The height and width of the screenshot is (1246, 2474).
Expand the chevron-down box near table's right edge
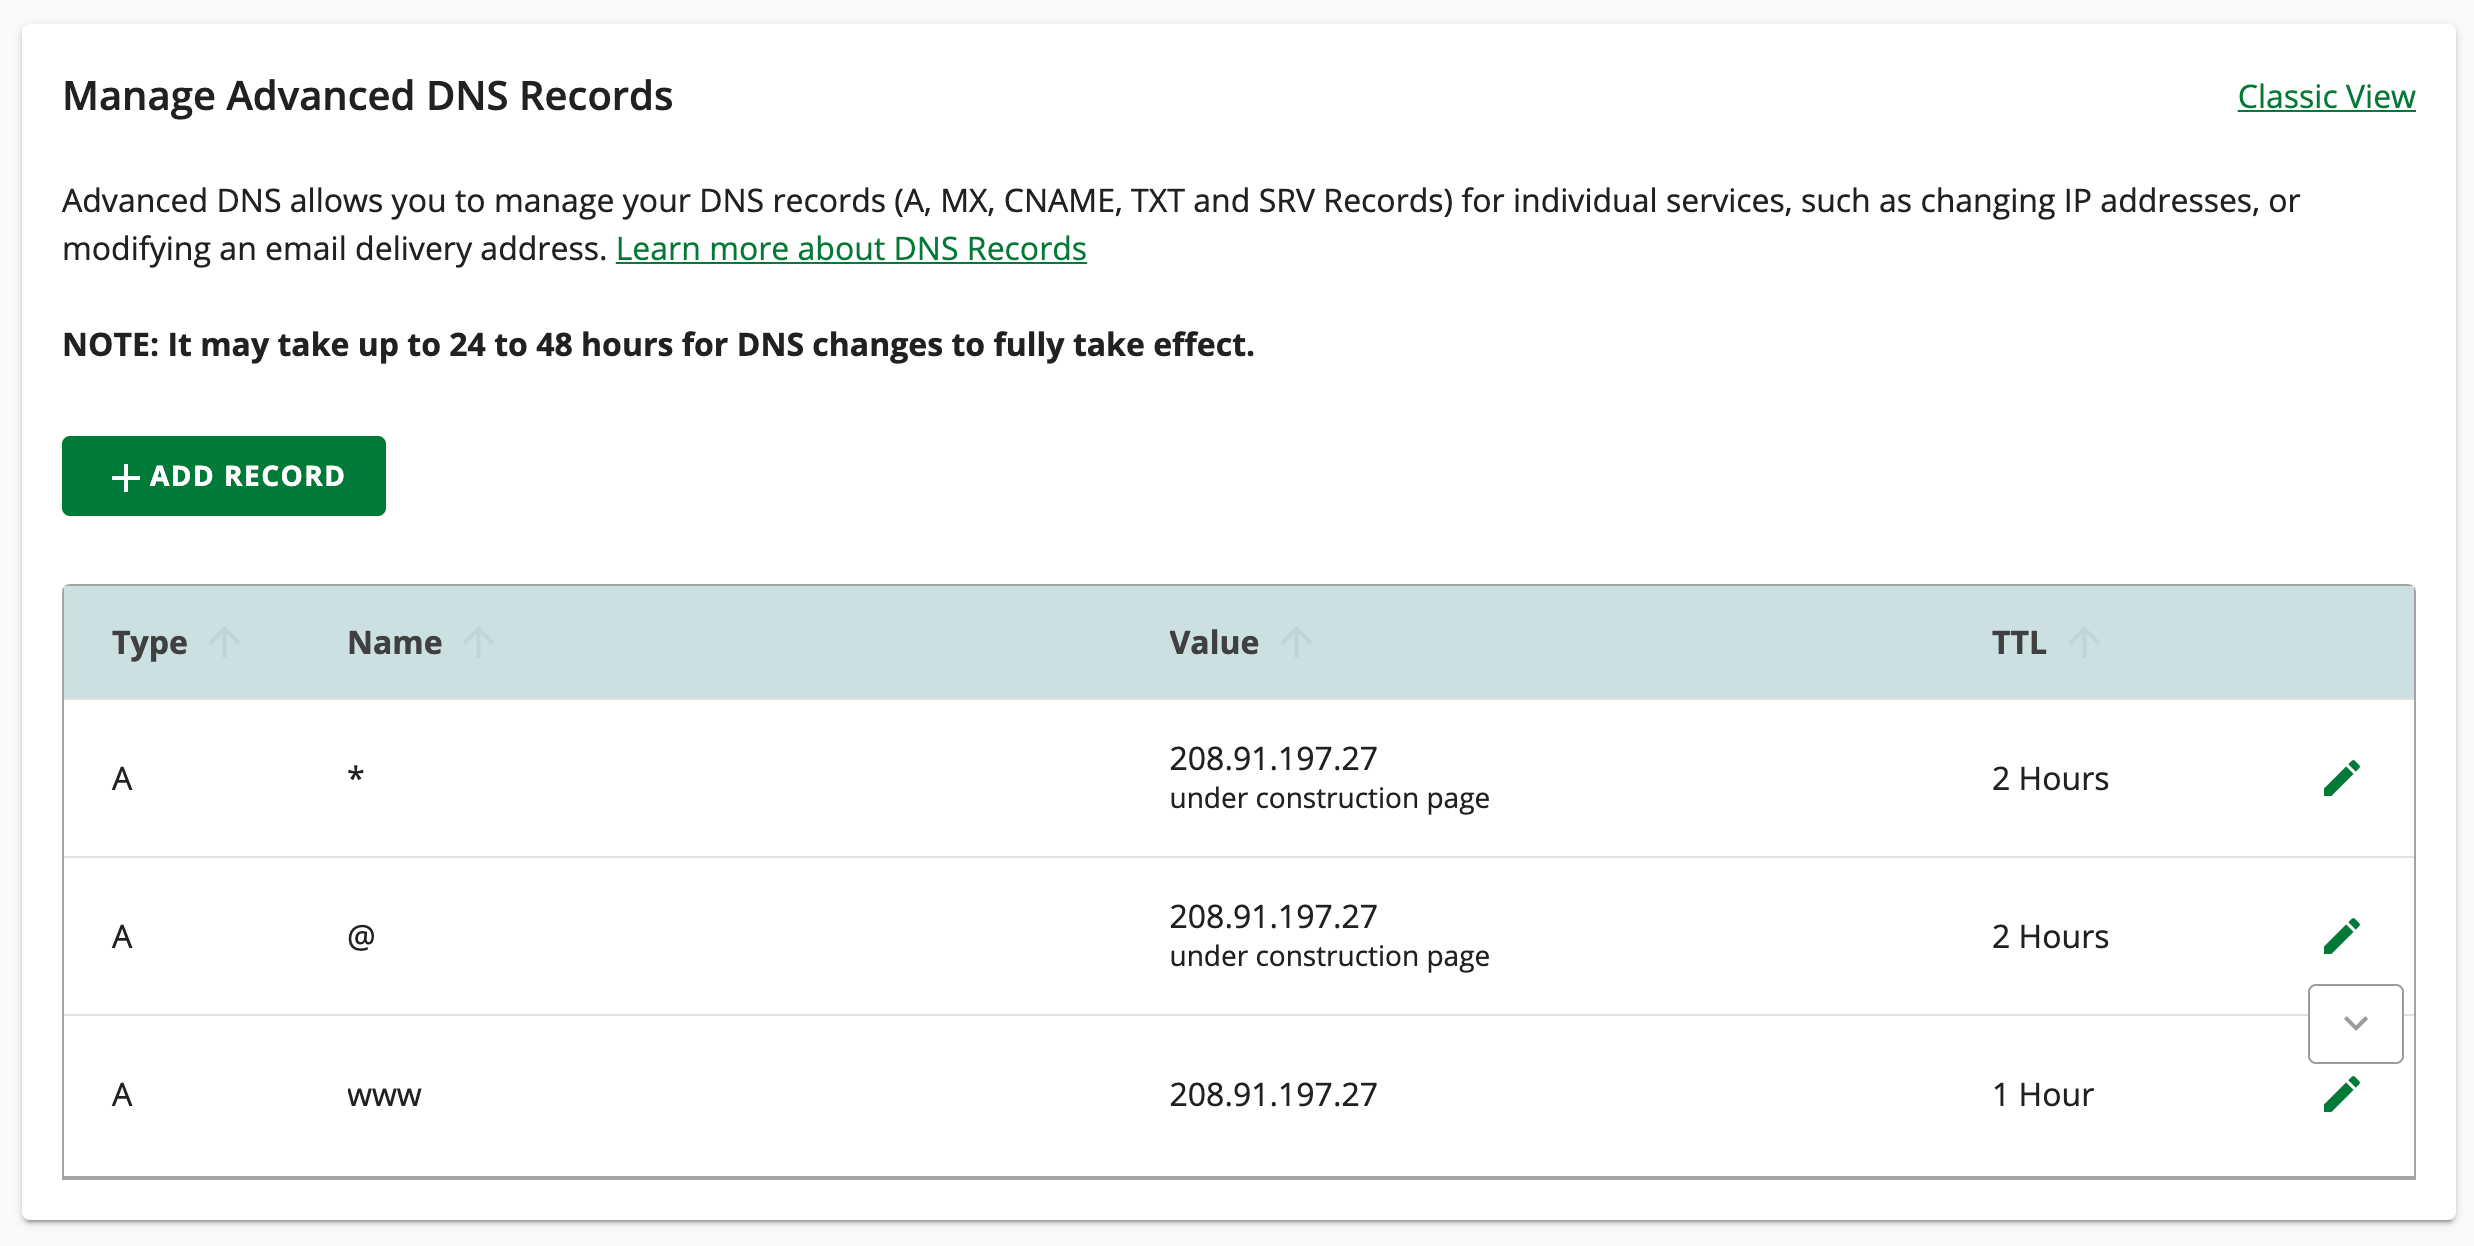pyautogui.click(x=2355, y=1023)
